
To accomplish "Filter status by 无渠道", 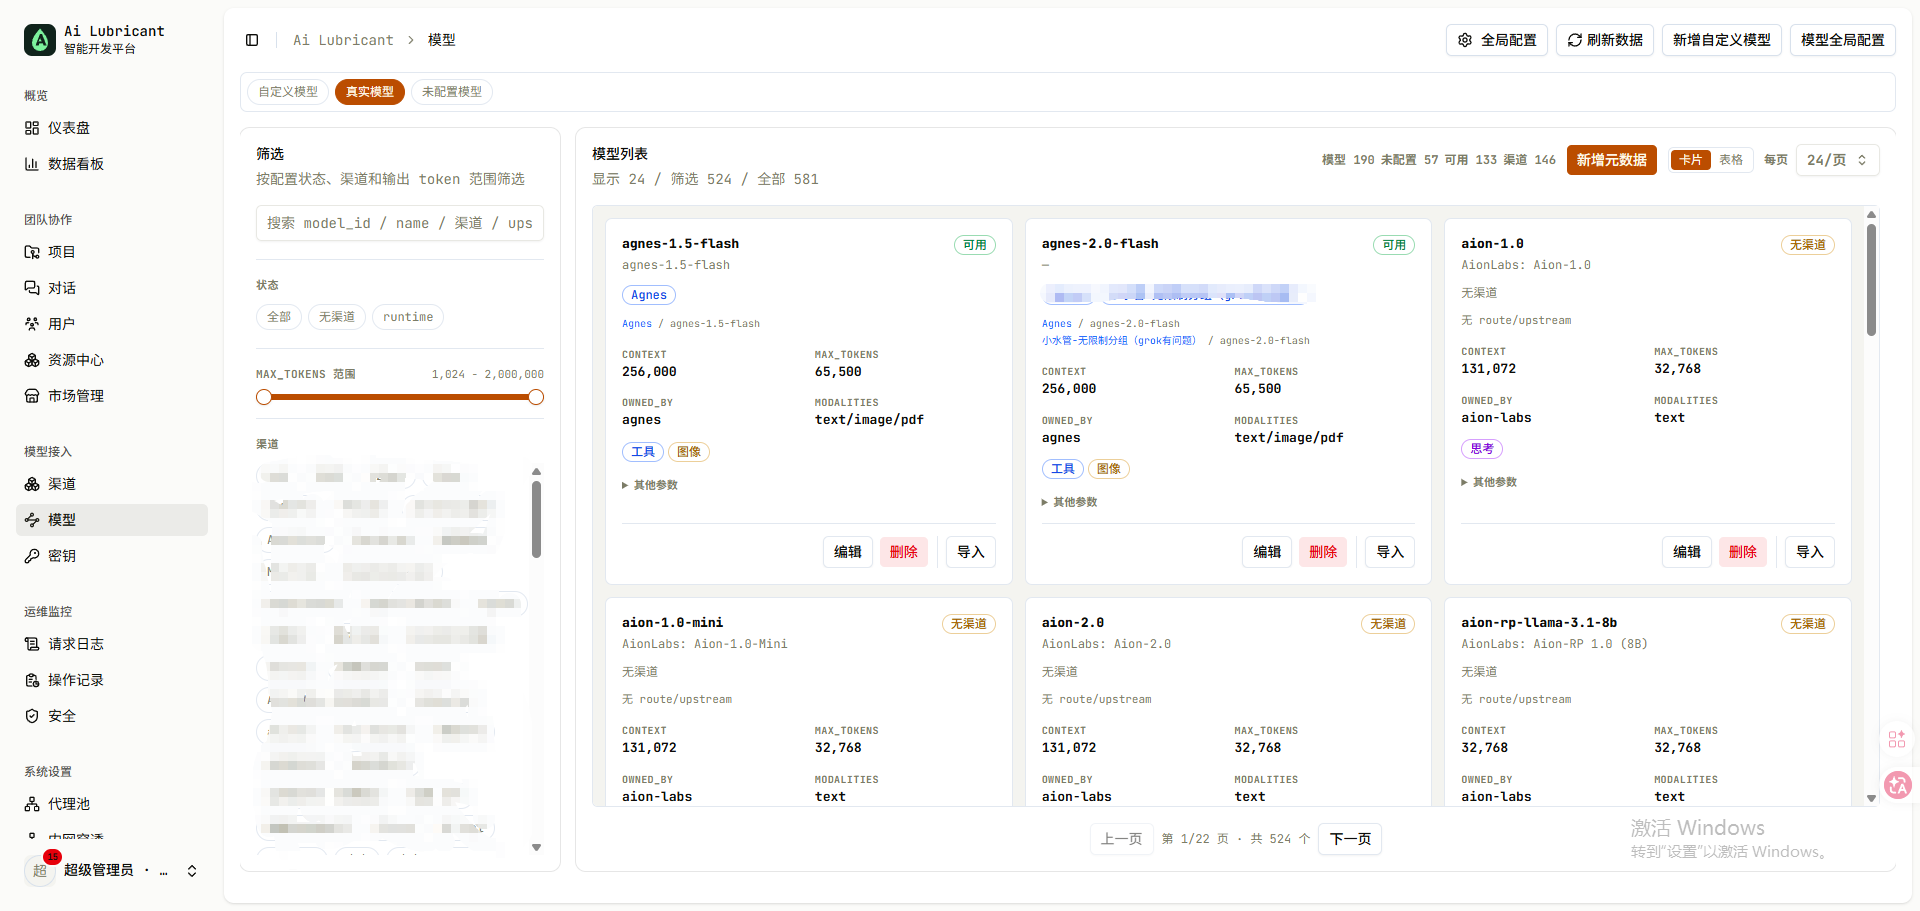I will 337,317.
